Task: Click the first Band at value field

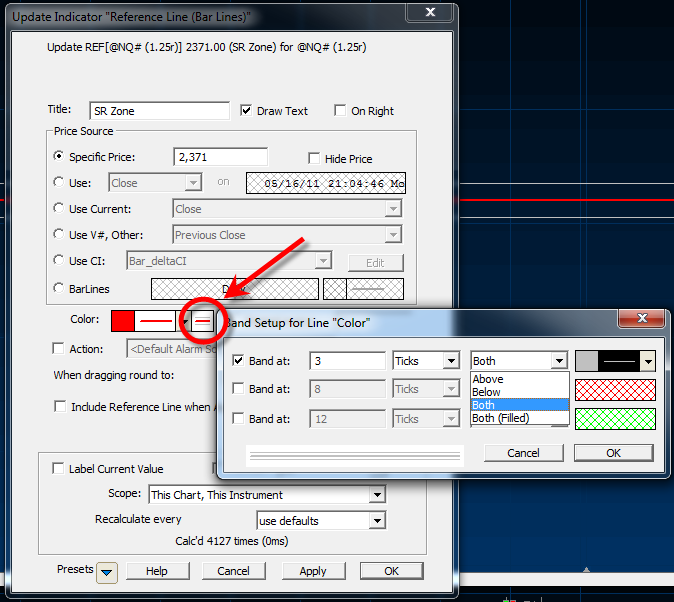Action: (347, 361)
